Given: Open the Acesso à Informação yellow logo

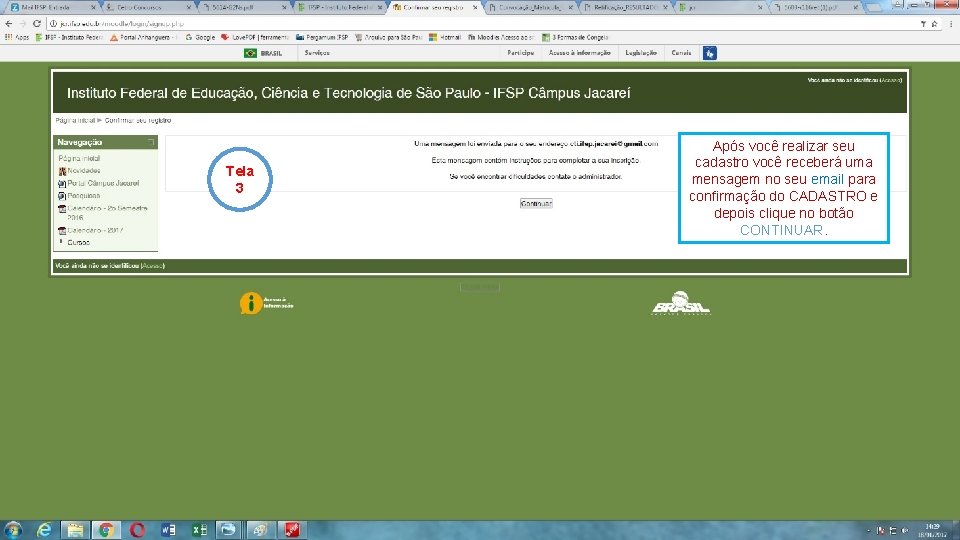Looking at the screenshot, I should point(266,303).
